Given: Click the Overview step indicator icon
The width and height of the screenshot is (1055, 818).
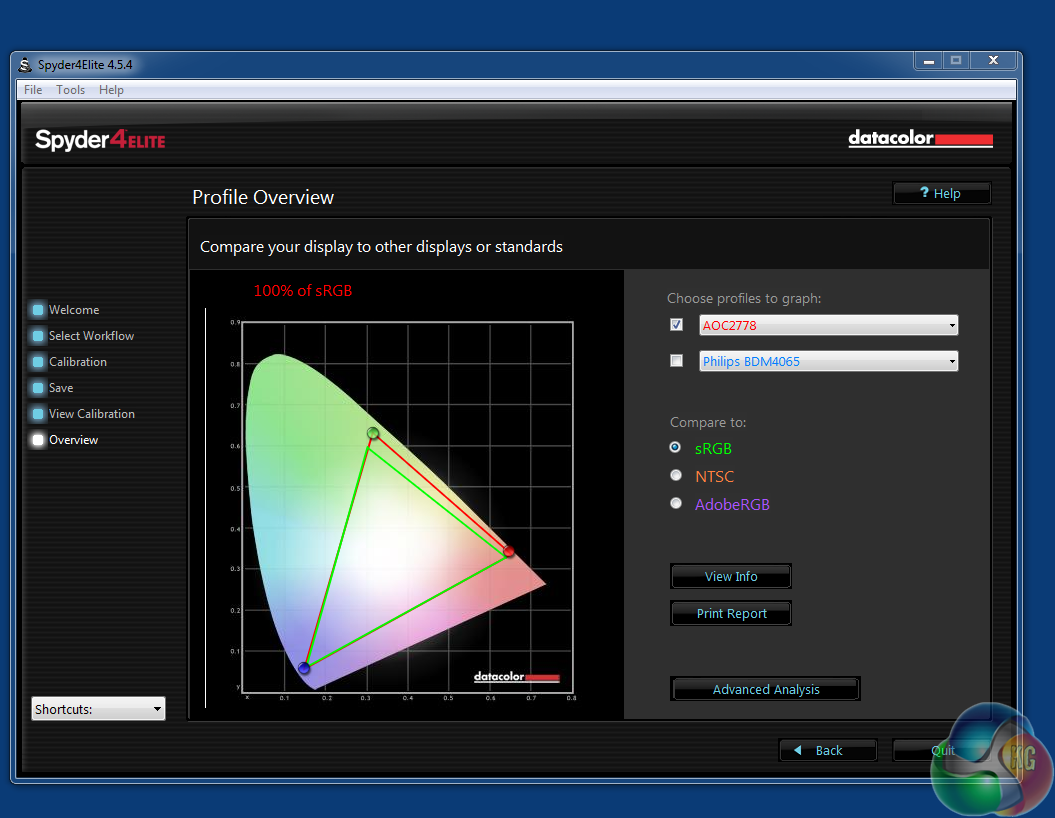Looking at the screenshot, I should click(38, 440).
